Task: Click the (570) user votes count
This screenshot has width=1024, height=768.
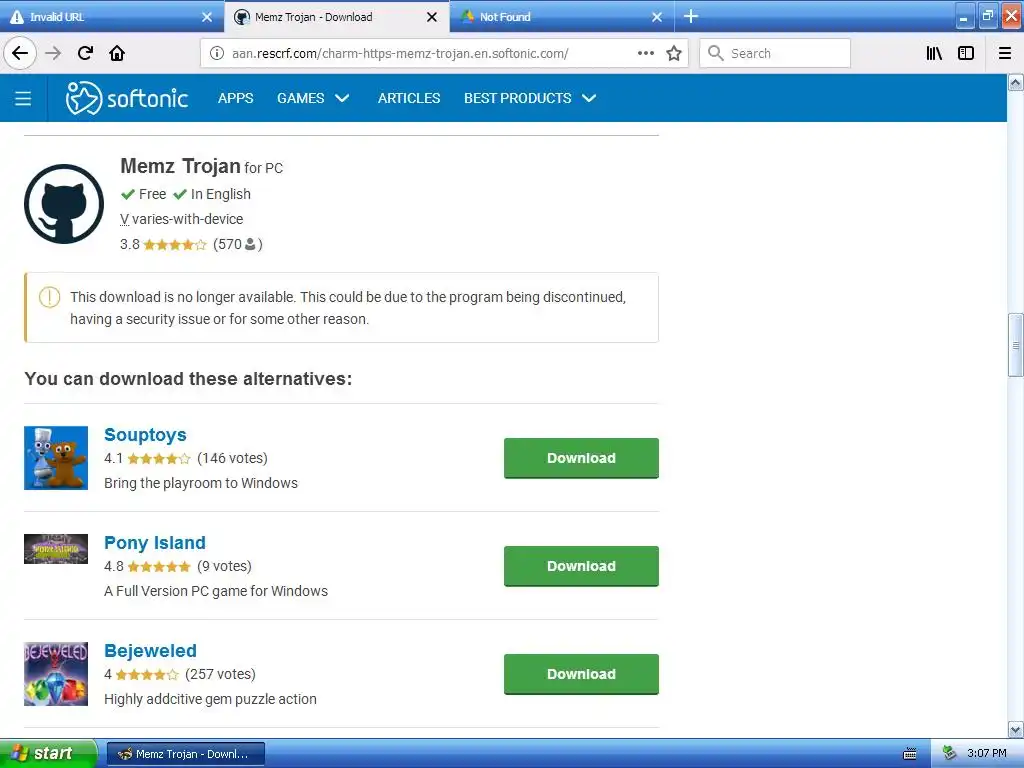Action: coord(238,244)
